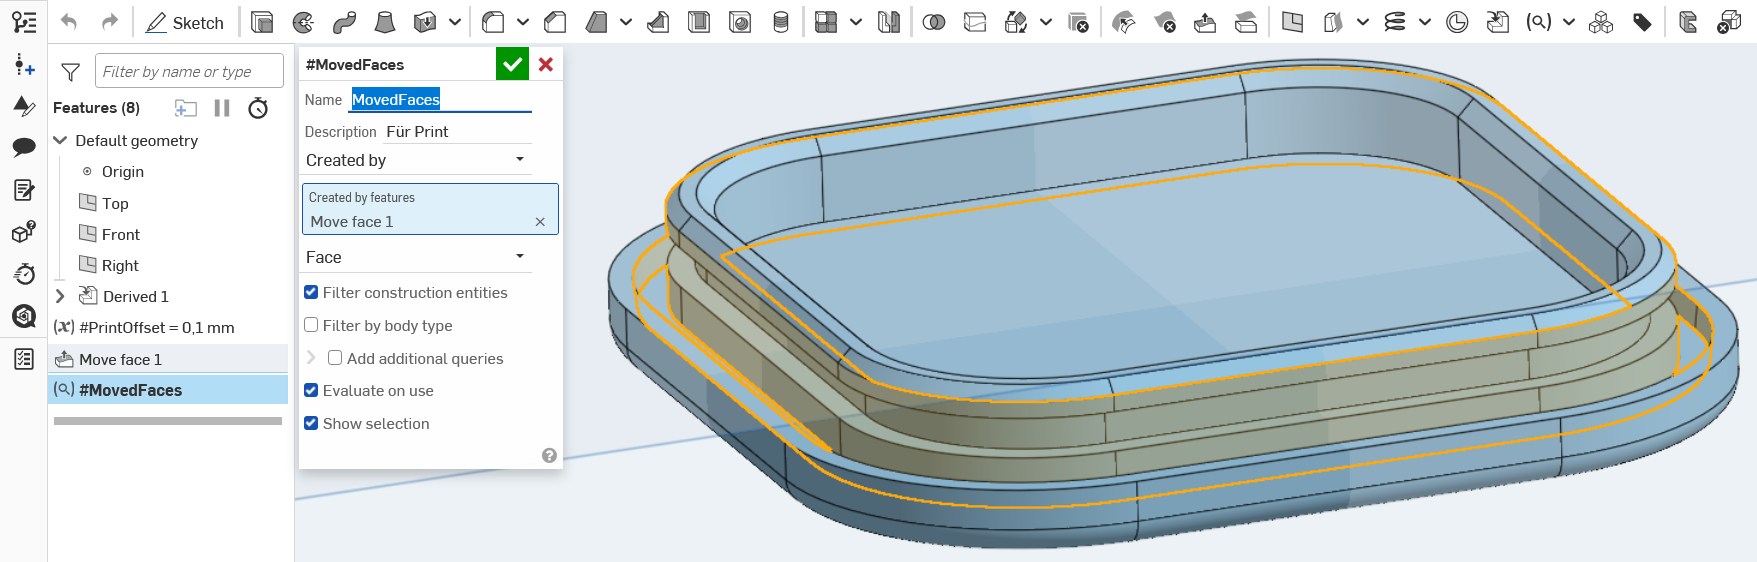Select the Draft tool
This screenshot has height=562, width=1757.
coord(596,22)
